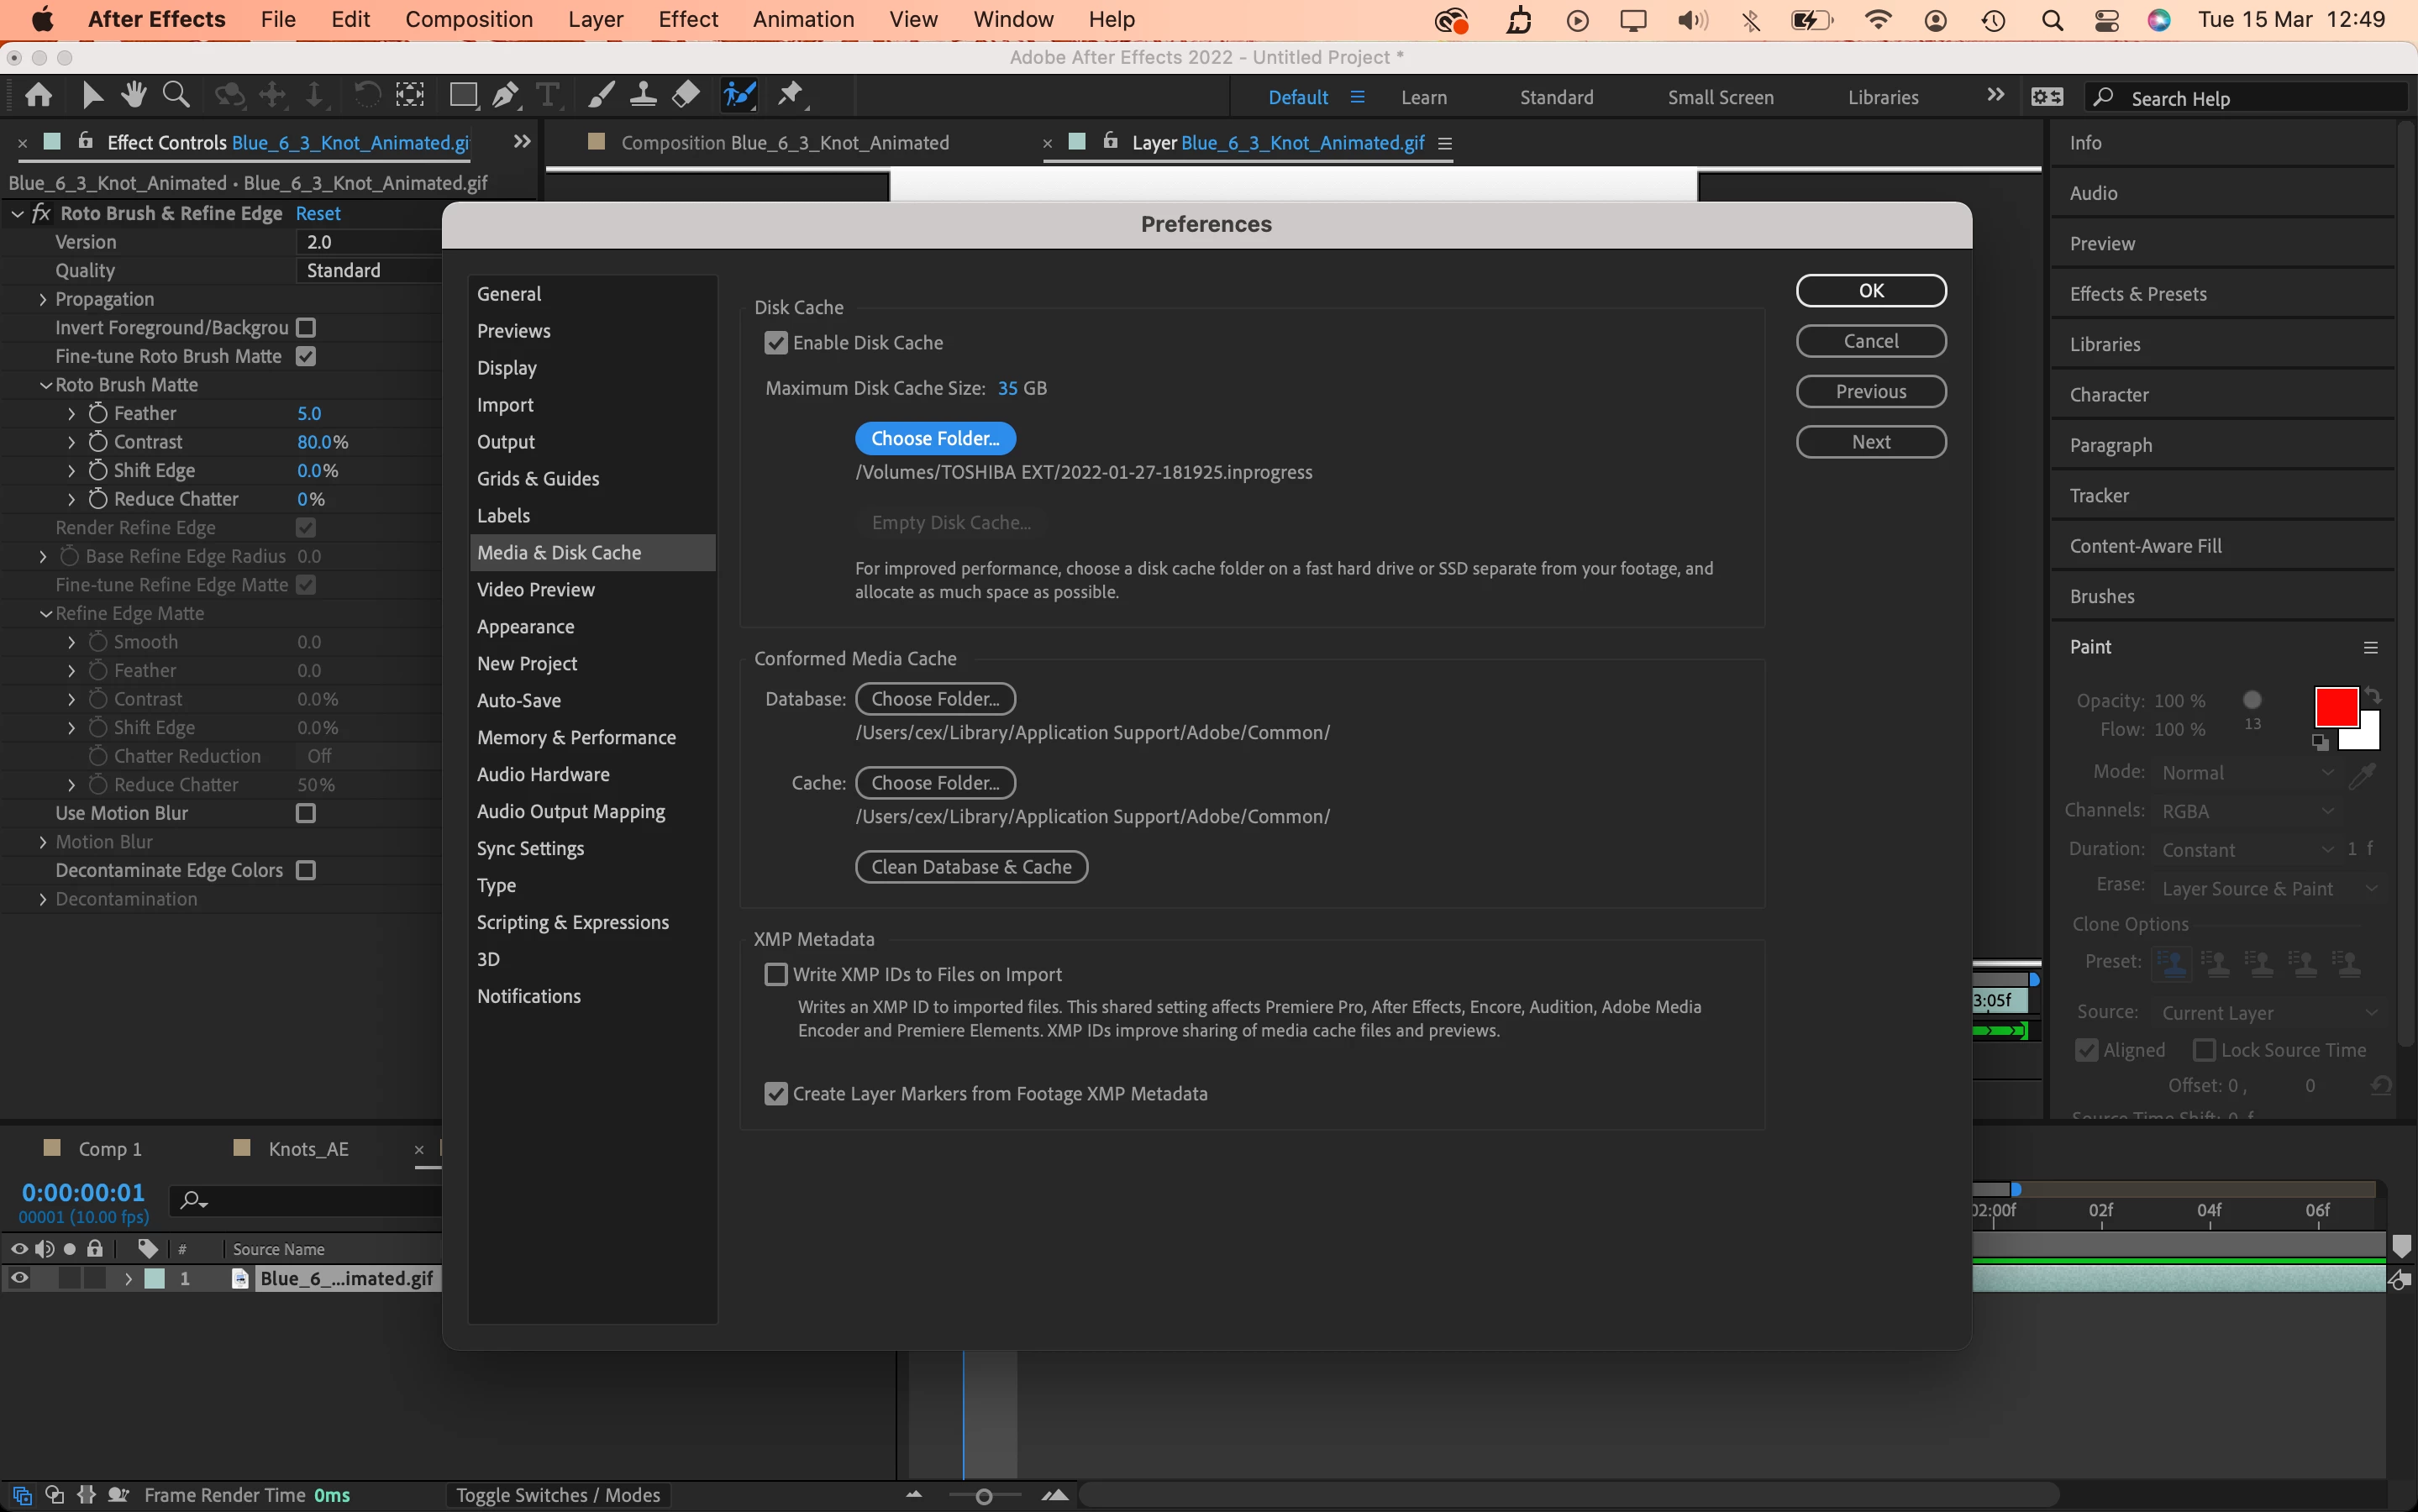
Task: Select the Eraser tool
Action: [686, 95]
